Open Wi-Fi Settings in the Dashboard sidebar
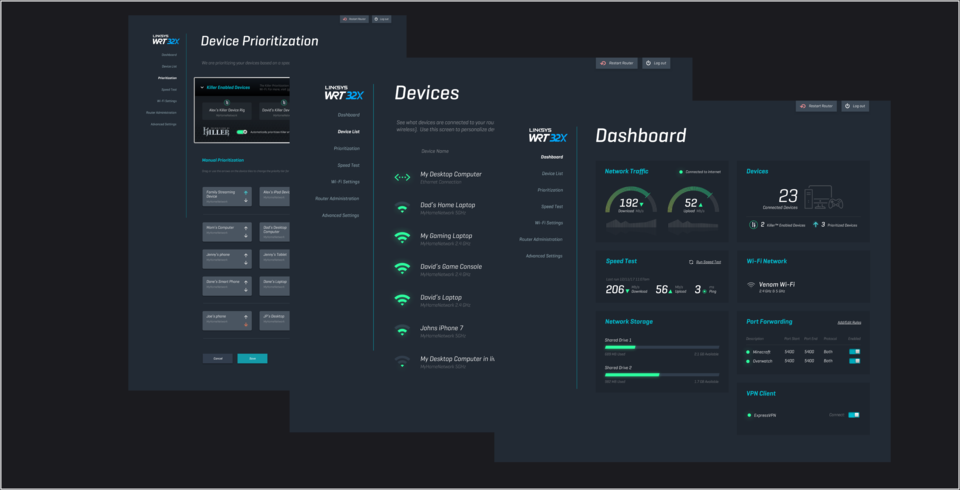Screen dimensions: 960x490 548,223
